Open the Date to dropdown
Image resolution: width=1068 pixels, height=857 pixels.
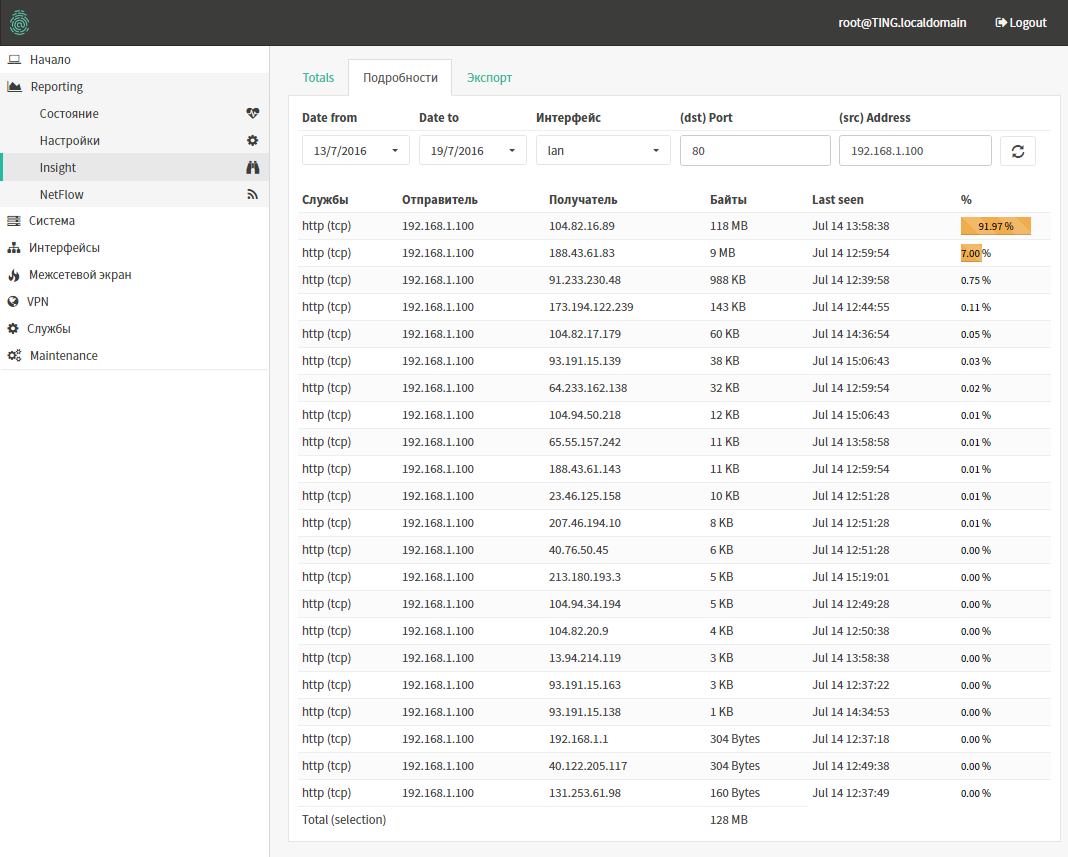coord(473,151)
